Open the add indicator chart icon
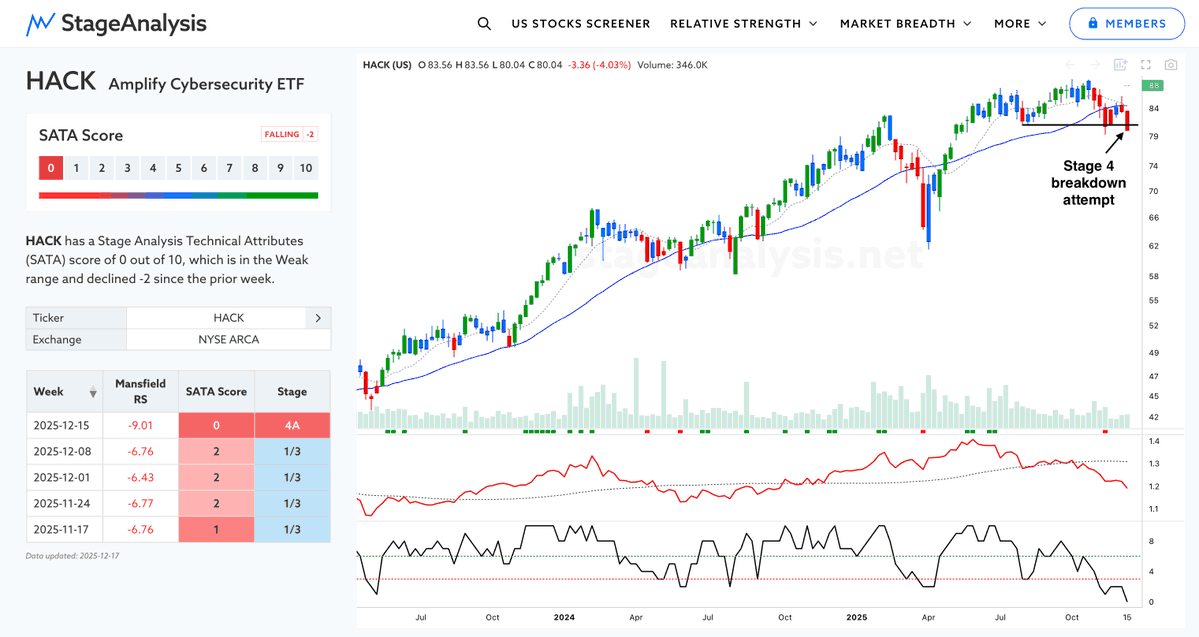The height and width of the screenshot is (637, 1199). pyautogui.click(x=1120, y=65)
